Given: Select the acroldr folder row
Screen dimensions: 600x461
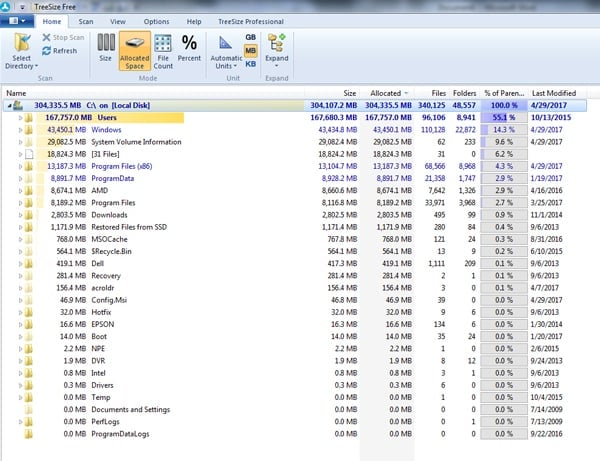Looking at the screenshot, I should coord(295,288).
